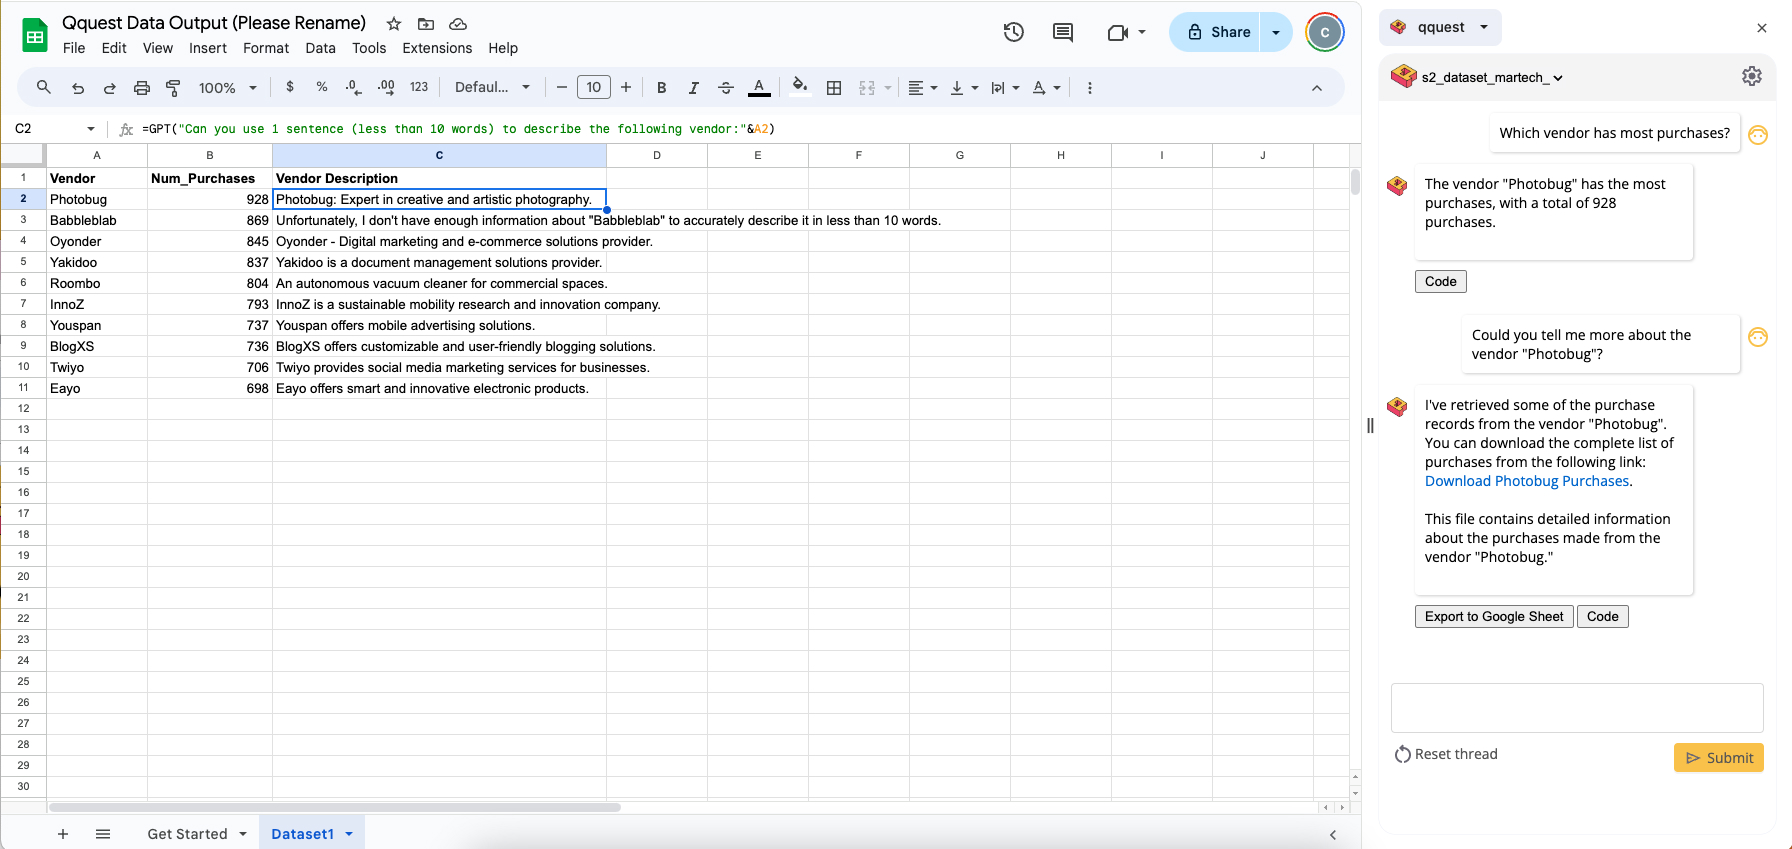Open the Download Photobug Purchases link
This screenshot has width=1792, height=849.
pyautogui.click(x=1527, y=481)
